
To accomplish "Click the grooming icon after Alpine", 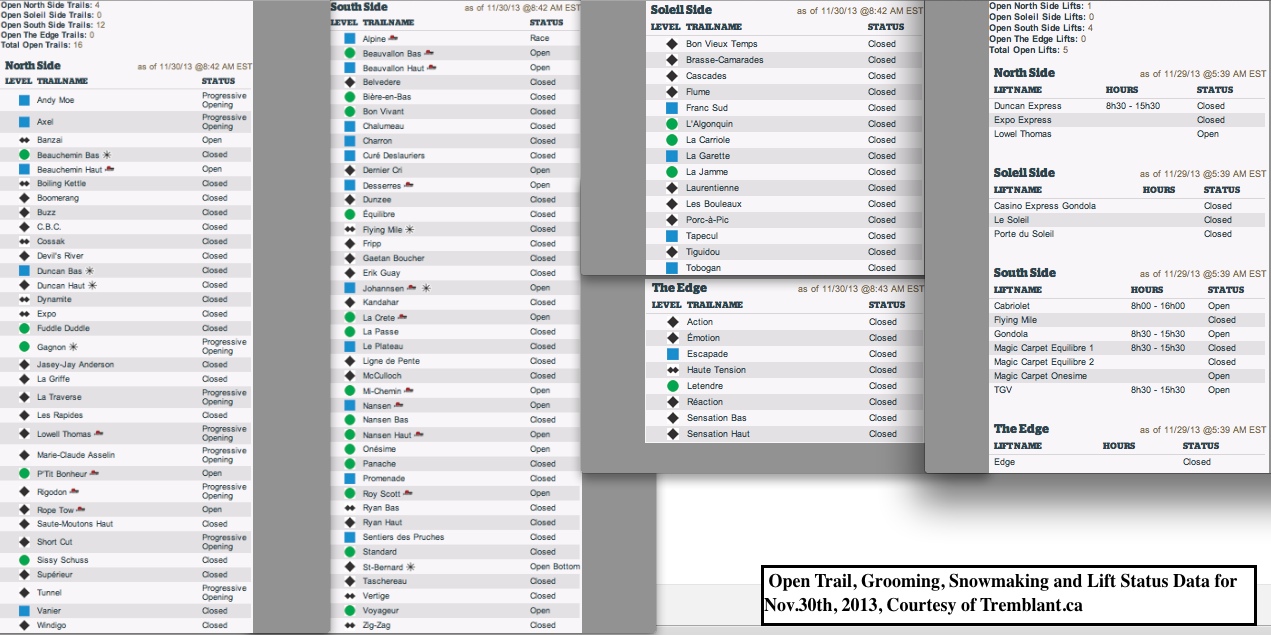I will pos(393,38).
